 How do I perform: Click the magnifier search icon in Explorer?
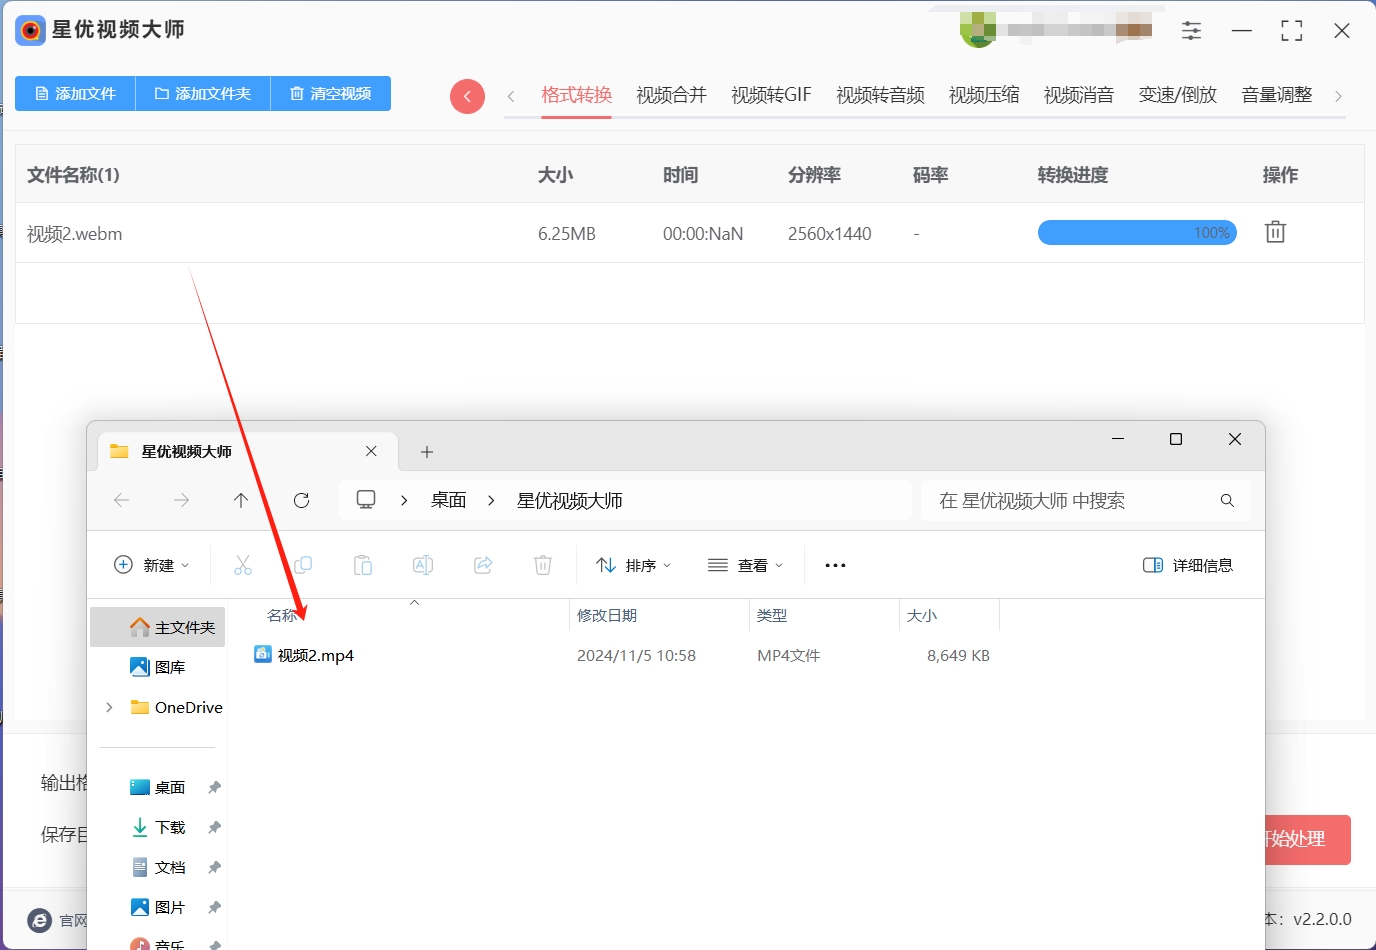1227,500
